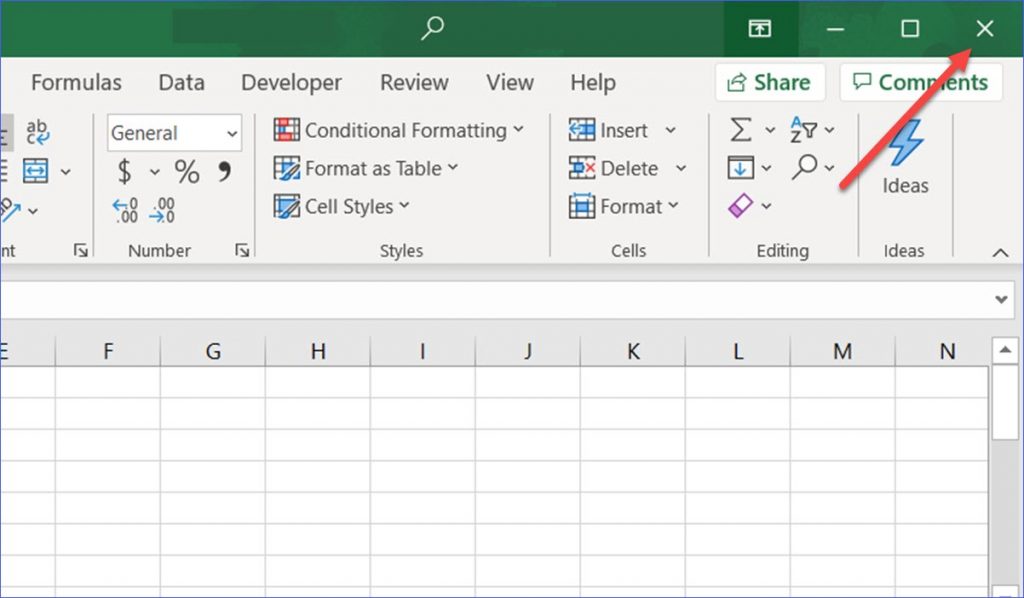
Task: Collapse the ribbon with the chevron
Action: coord(1000,253)
